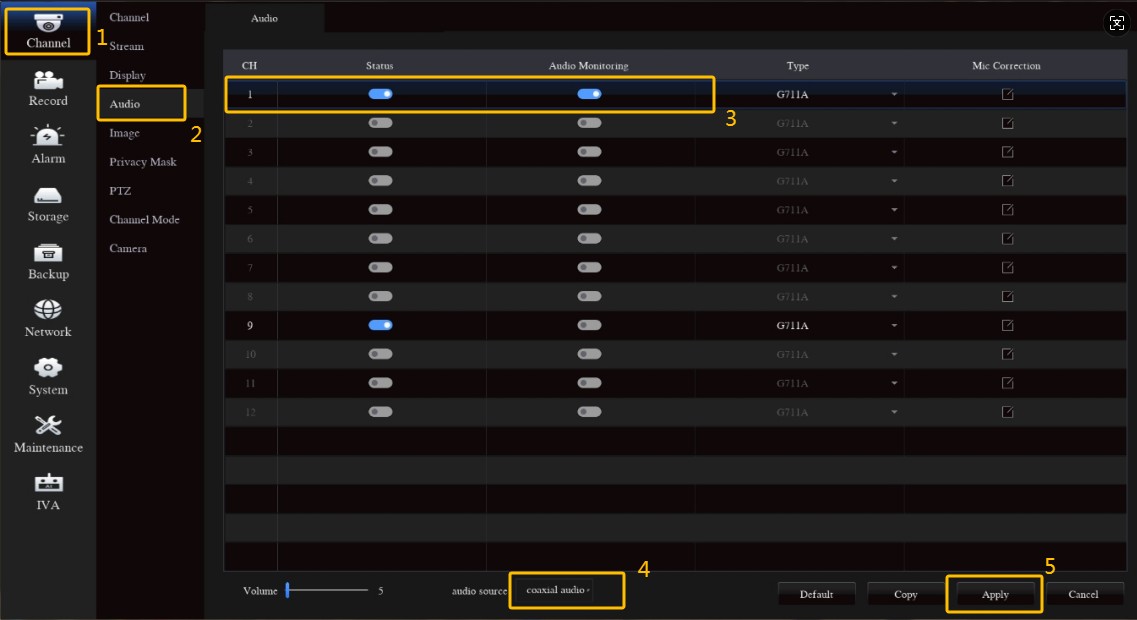The image size is (1137, 620).
Task: Open the Network settings globe icon
Action: (48, 310)
